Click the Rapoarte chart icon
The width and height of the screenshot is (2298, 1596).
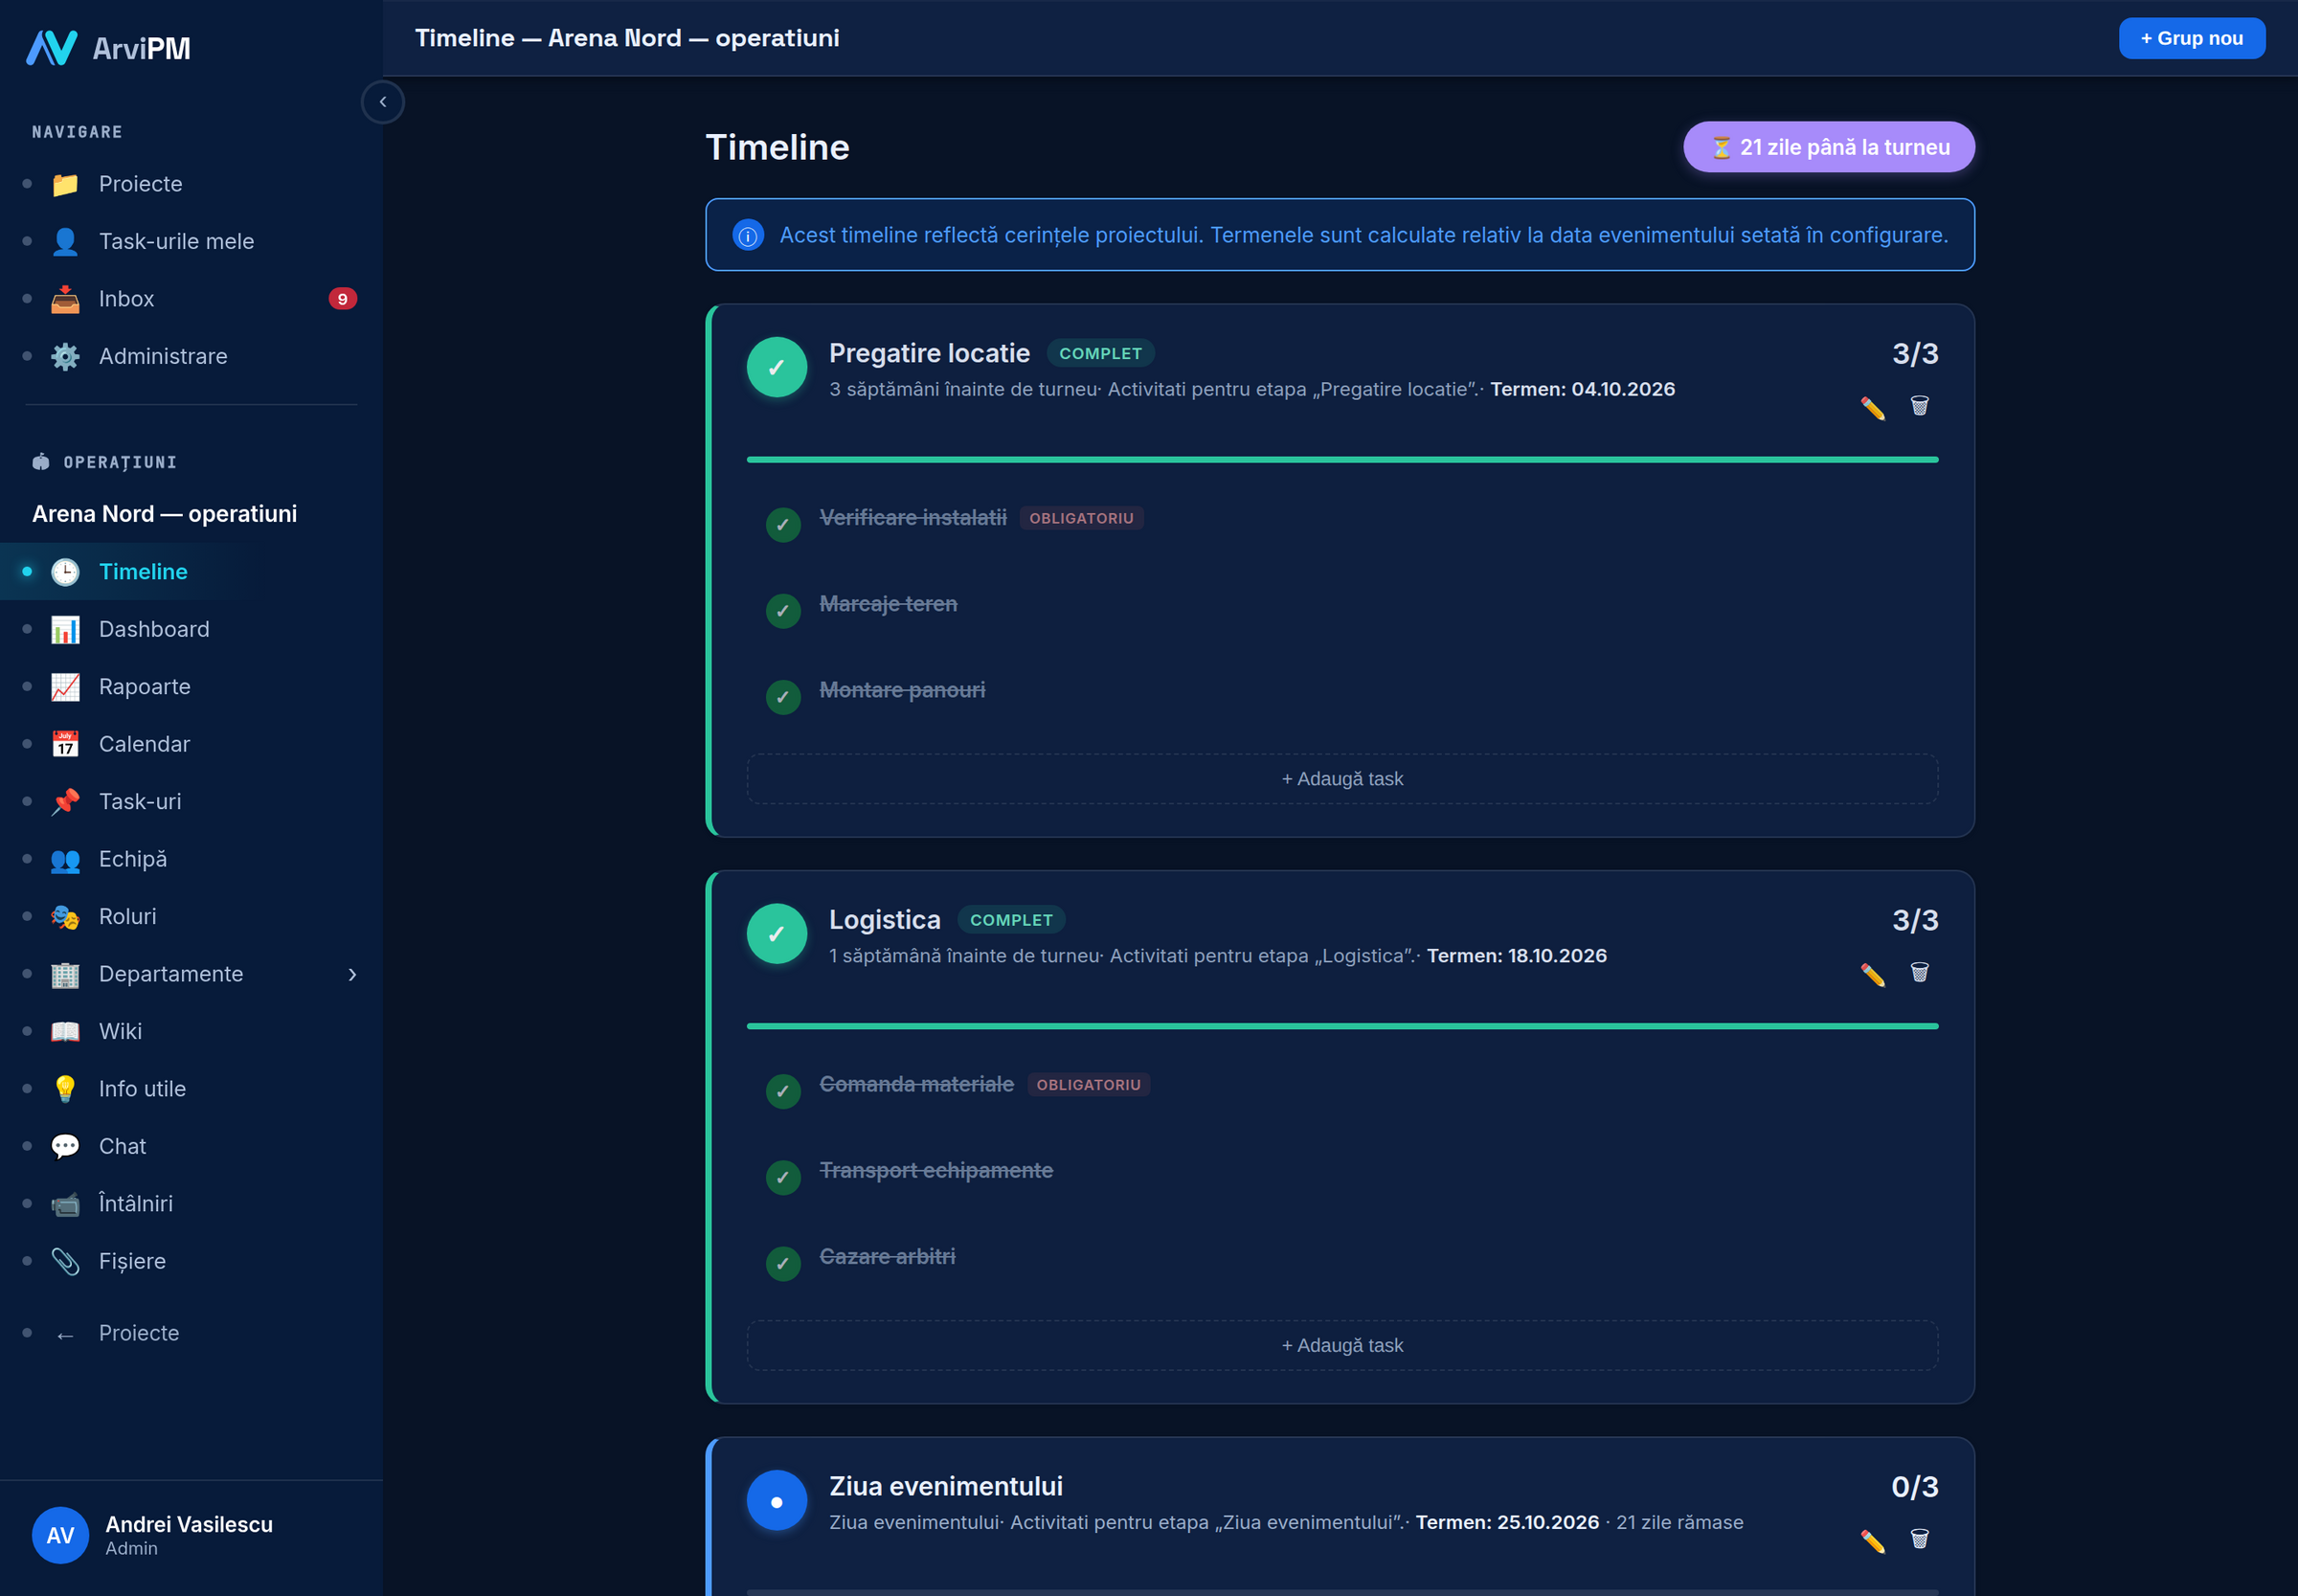(65, 687)
